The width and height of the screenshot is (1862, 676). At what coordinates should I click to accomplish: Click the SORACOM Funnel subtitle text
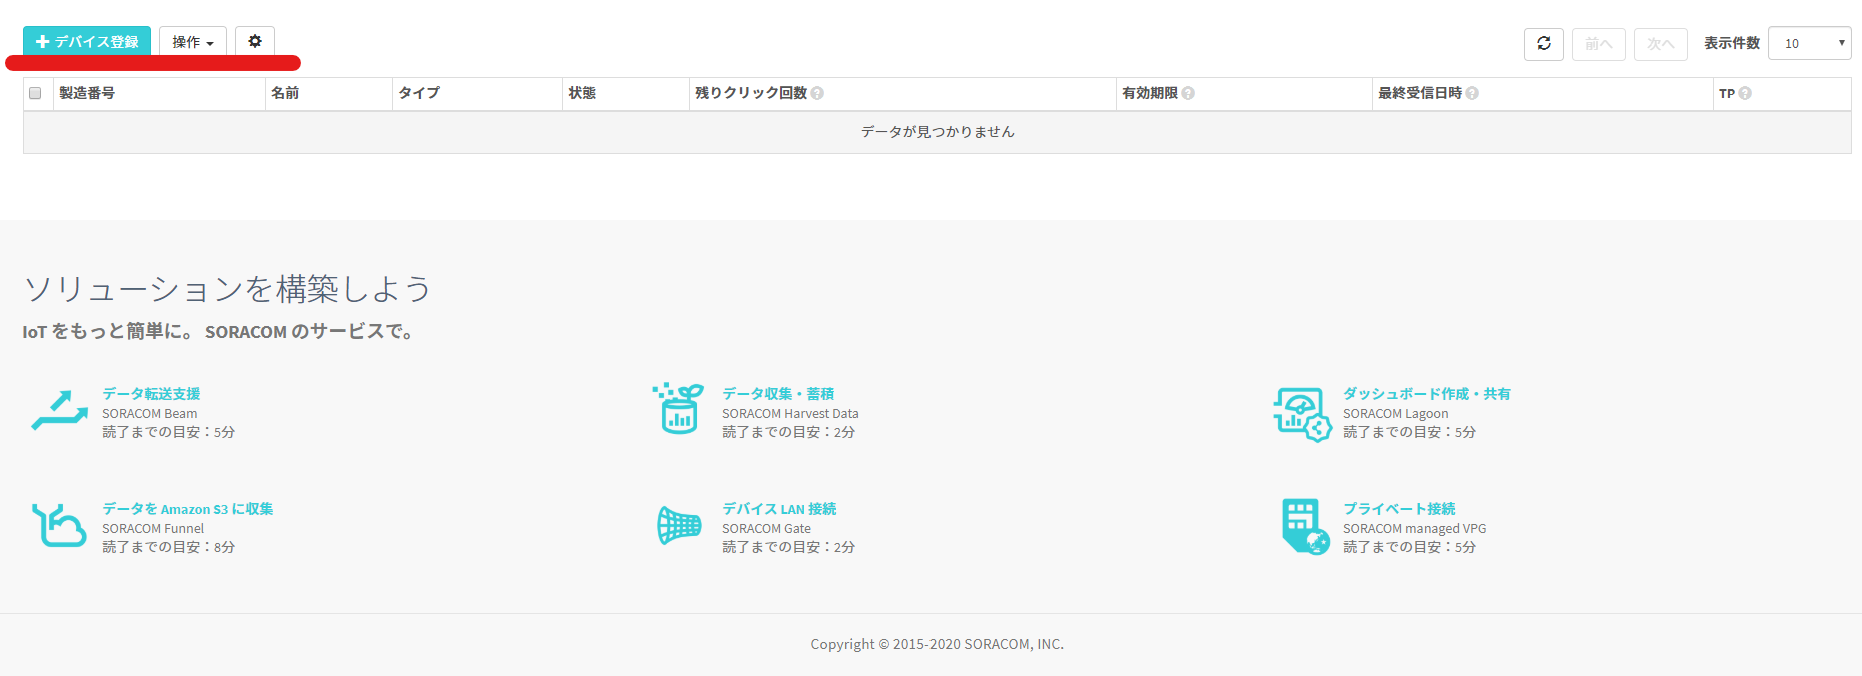point(153,529)
